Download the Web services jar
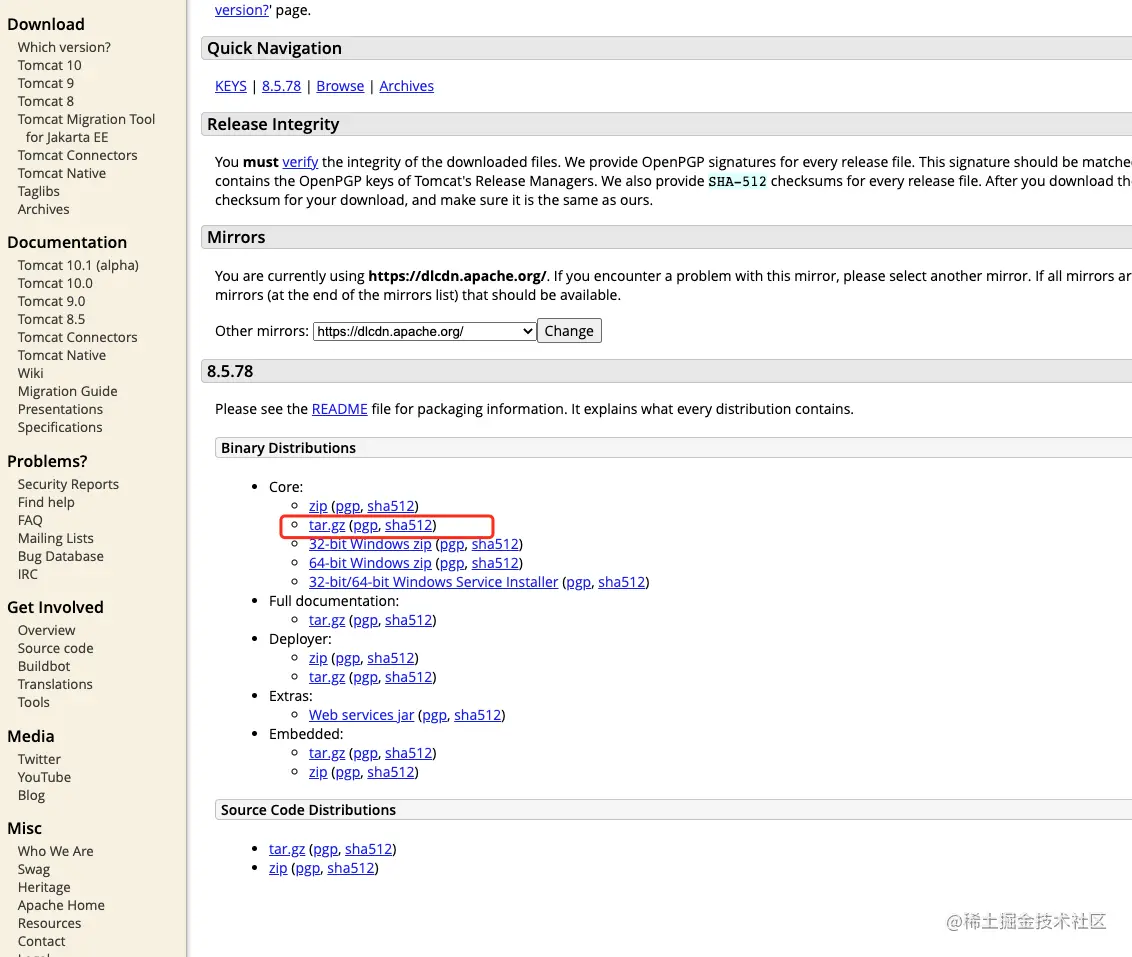The height and width of the screenshot is (957, 1132). pyautogui.click(x=362, y=715)
